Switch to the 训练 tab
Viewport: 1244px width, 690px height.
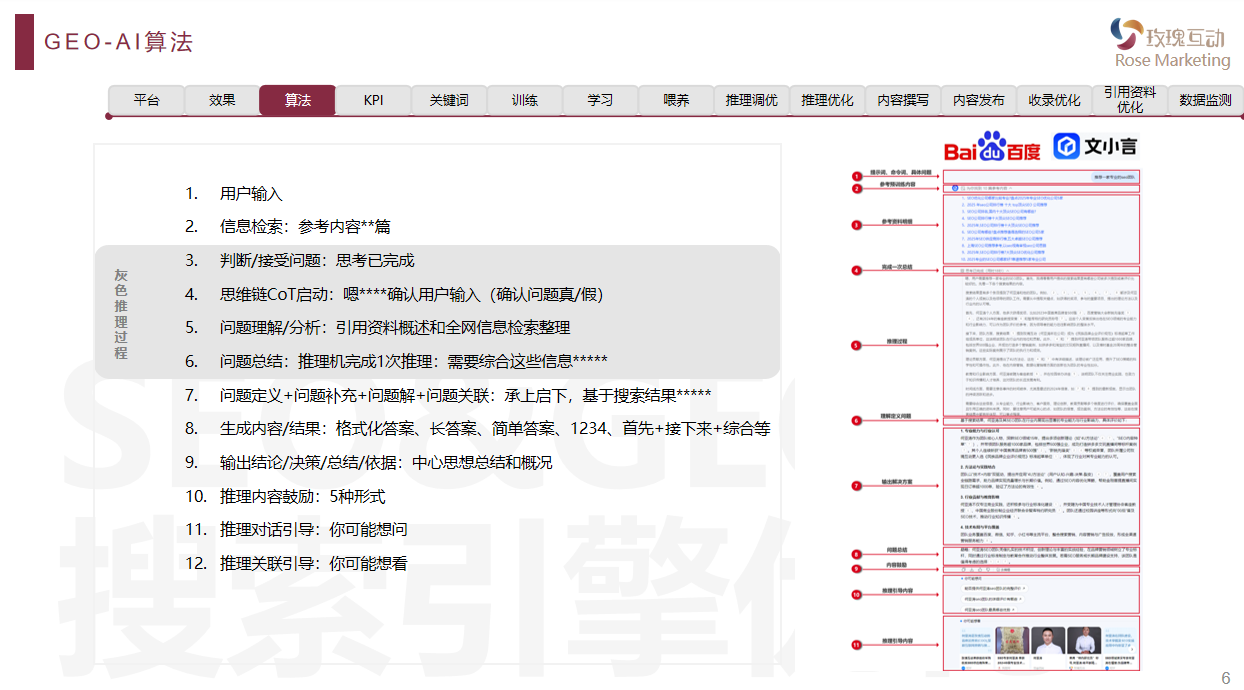coord(524,100)
